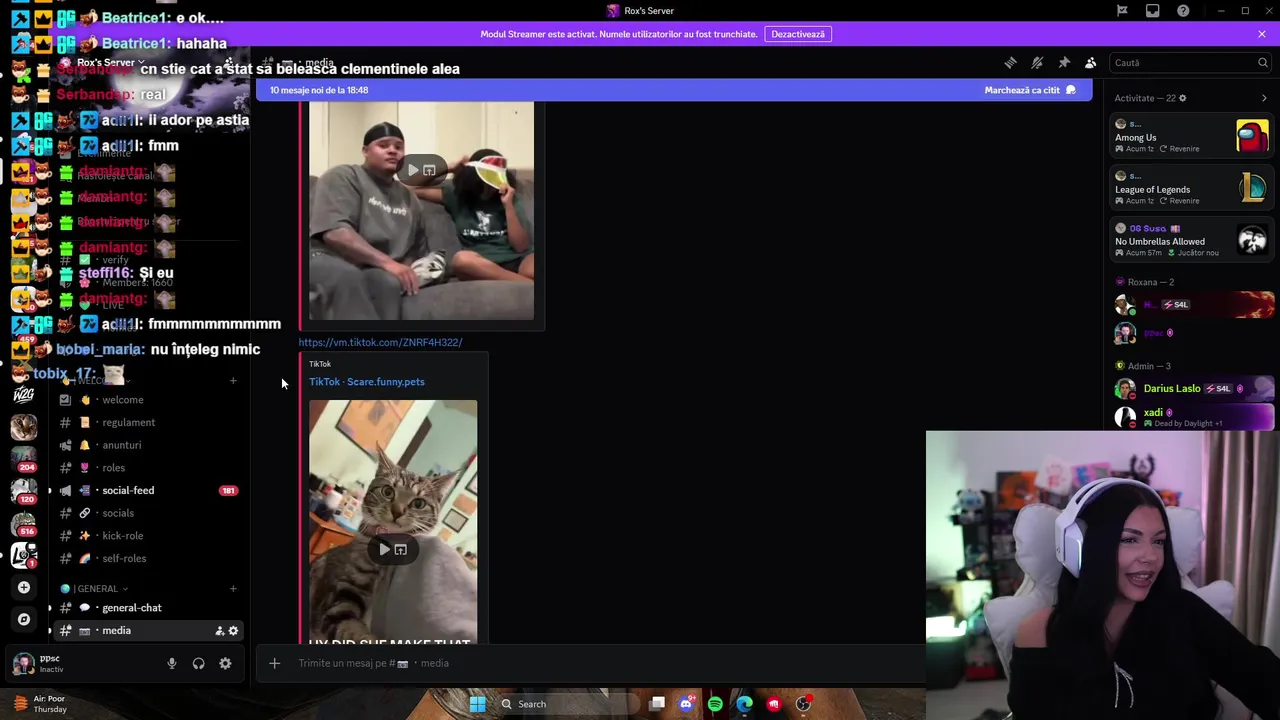Open Rox's Server dropdown menu

click(110, 63)
